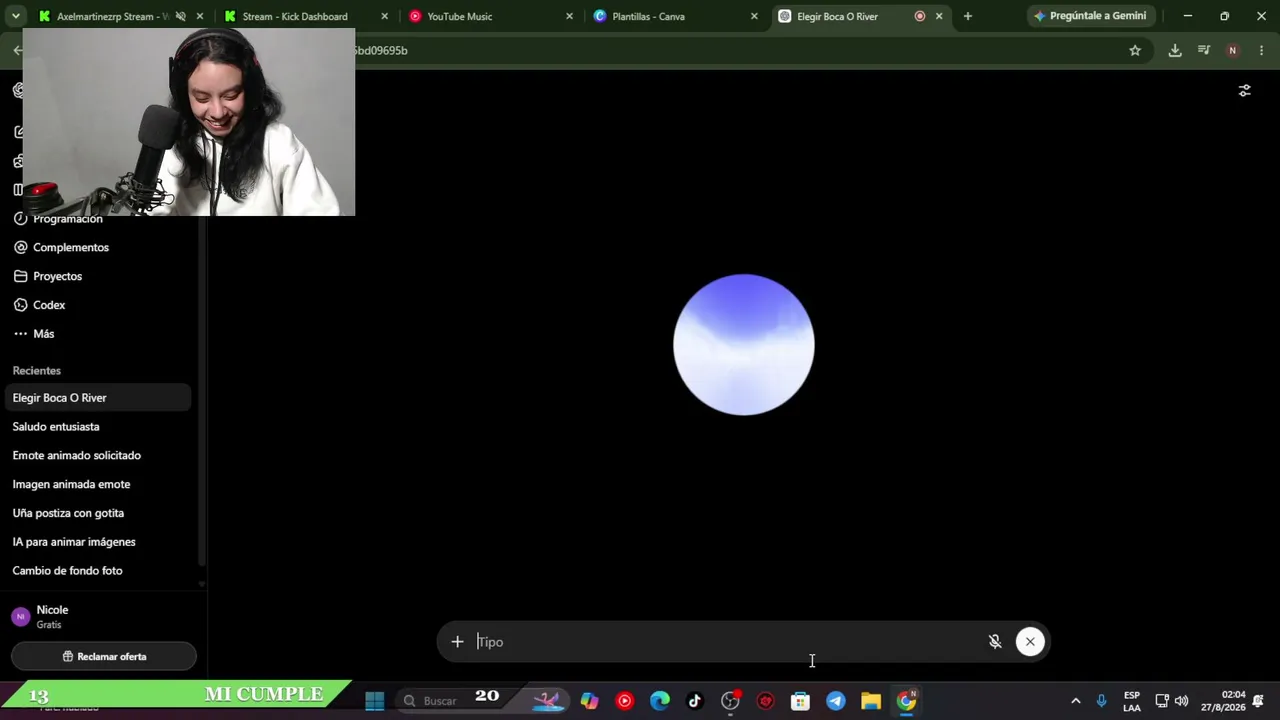Open the Chrome profile N avatar

click(1232, 50)
